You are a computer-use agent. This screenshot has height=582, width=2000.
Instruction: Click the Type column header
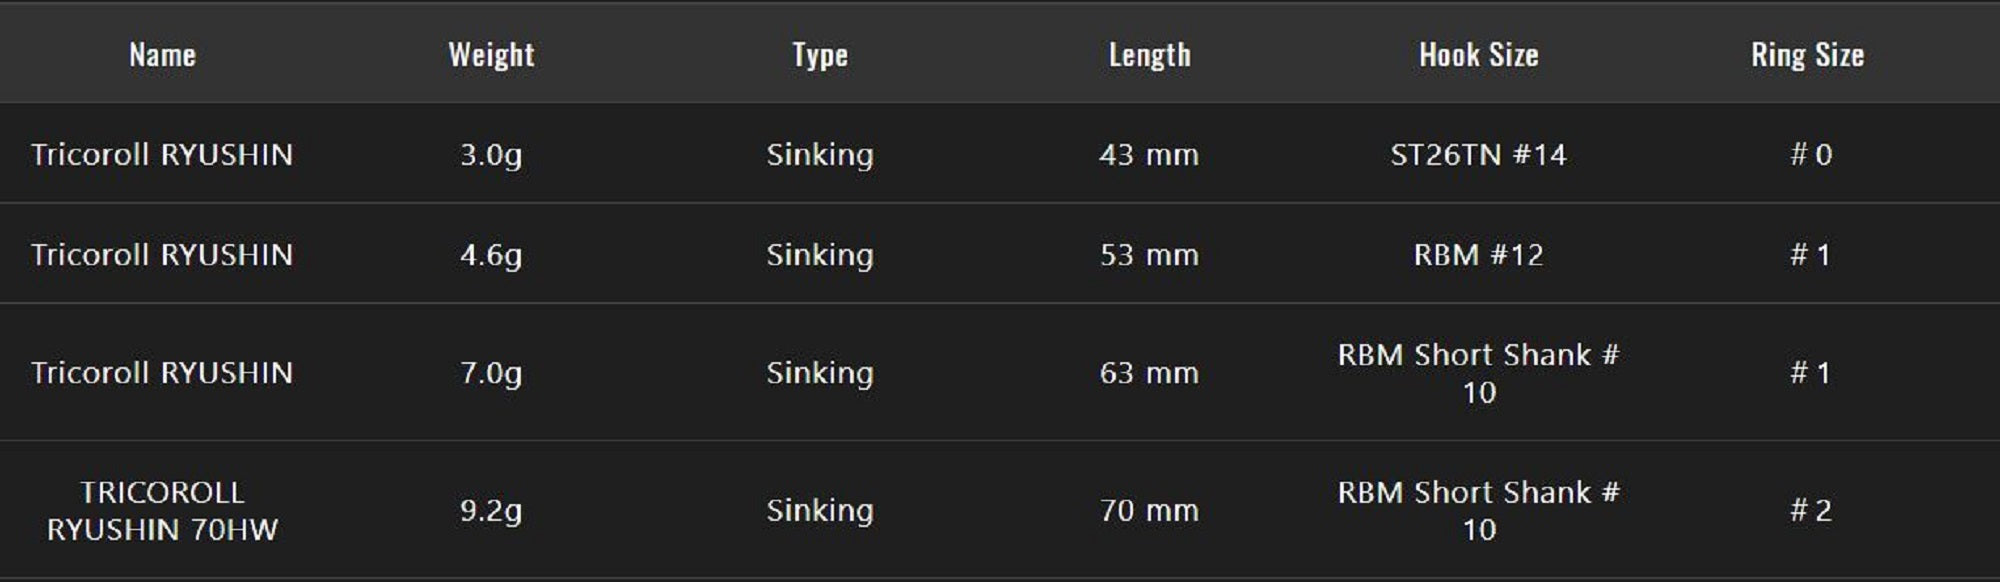820,55
